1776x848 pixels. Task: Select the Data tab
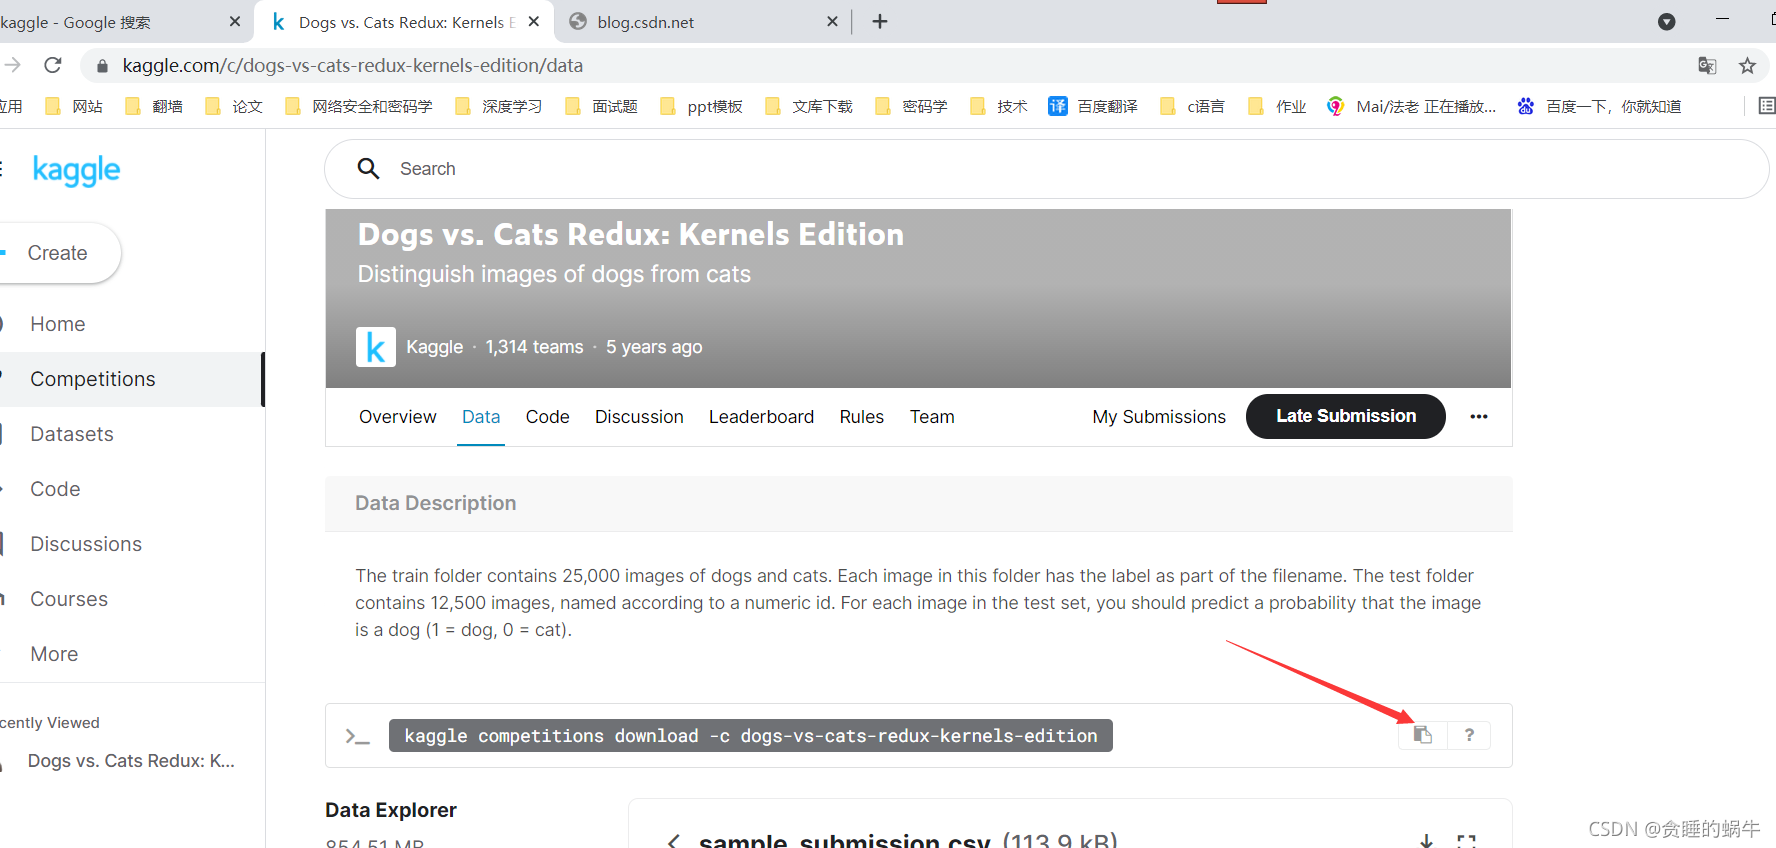pyautogui.click(x=481, y=417)
